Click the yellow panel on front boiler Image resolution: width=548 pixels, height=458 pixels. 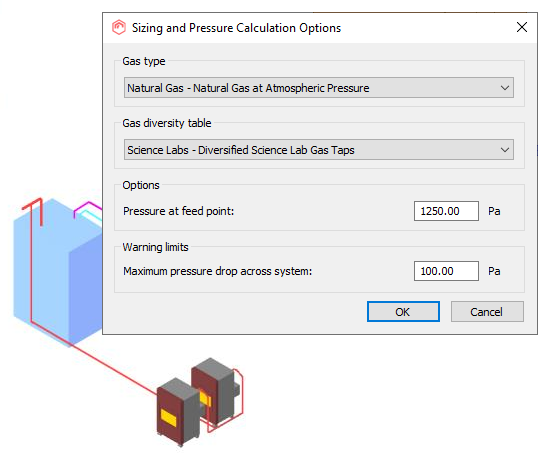coord(169,418)
